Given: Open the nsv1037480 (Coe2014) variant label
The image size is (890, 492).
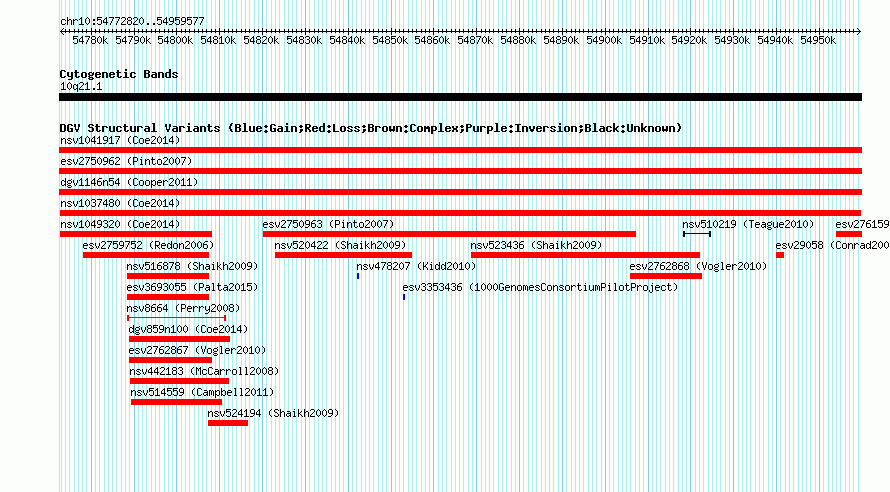Looking at the screenshot, I should pos(120,203).
